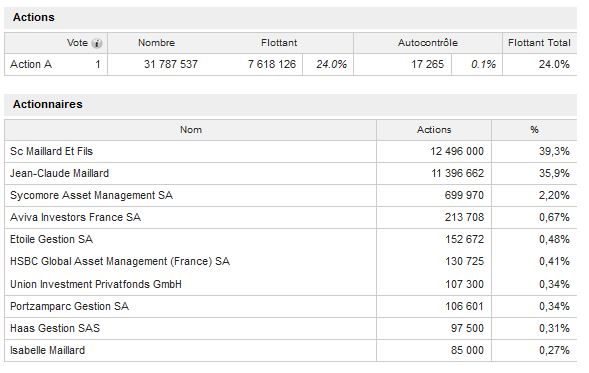Click the Vote info icon
This screenshot has width=589, height=373.
coord(97,44)
